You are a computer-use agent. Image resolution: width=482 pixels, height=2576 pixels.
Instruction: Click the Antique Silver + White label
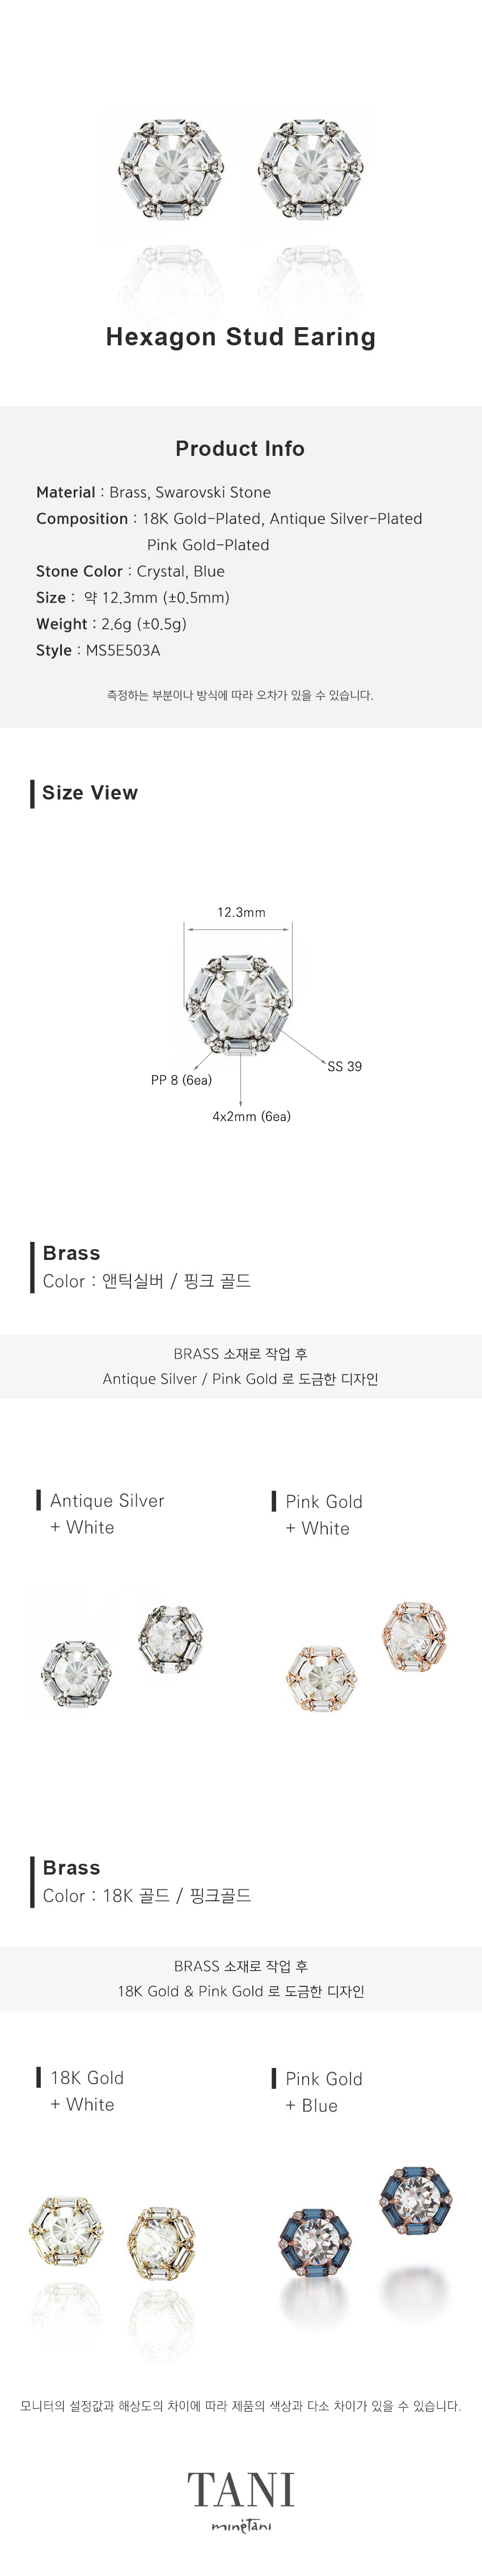coord(106,1514)
